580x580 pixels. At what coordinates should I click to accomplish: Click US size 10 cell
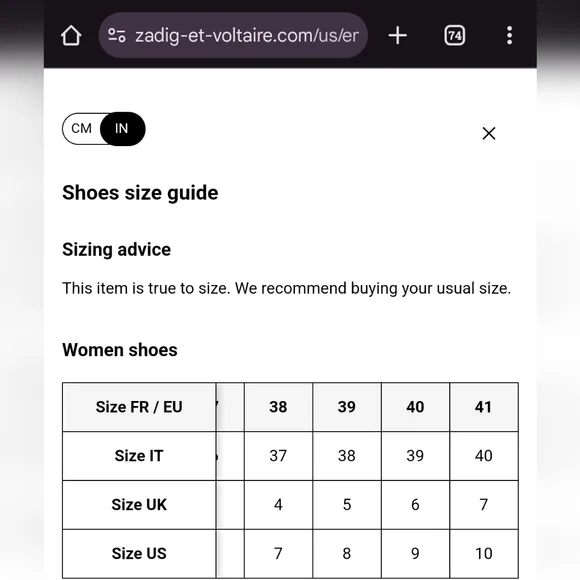coord(483,553)
